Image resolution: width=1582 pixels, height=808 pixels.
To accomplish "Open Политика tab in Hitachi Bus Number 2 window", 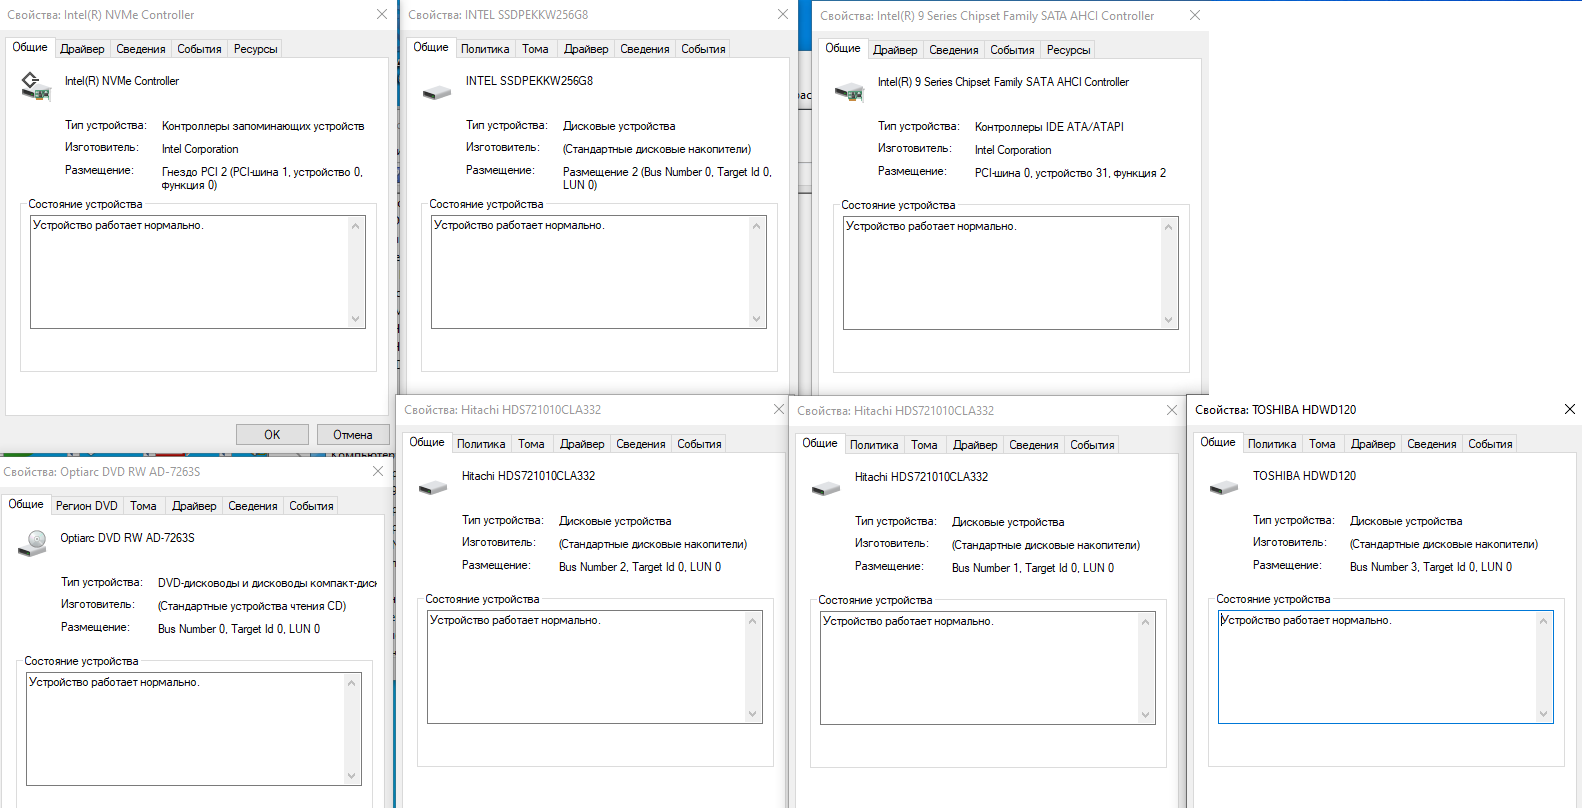I will tap(481, 444).
